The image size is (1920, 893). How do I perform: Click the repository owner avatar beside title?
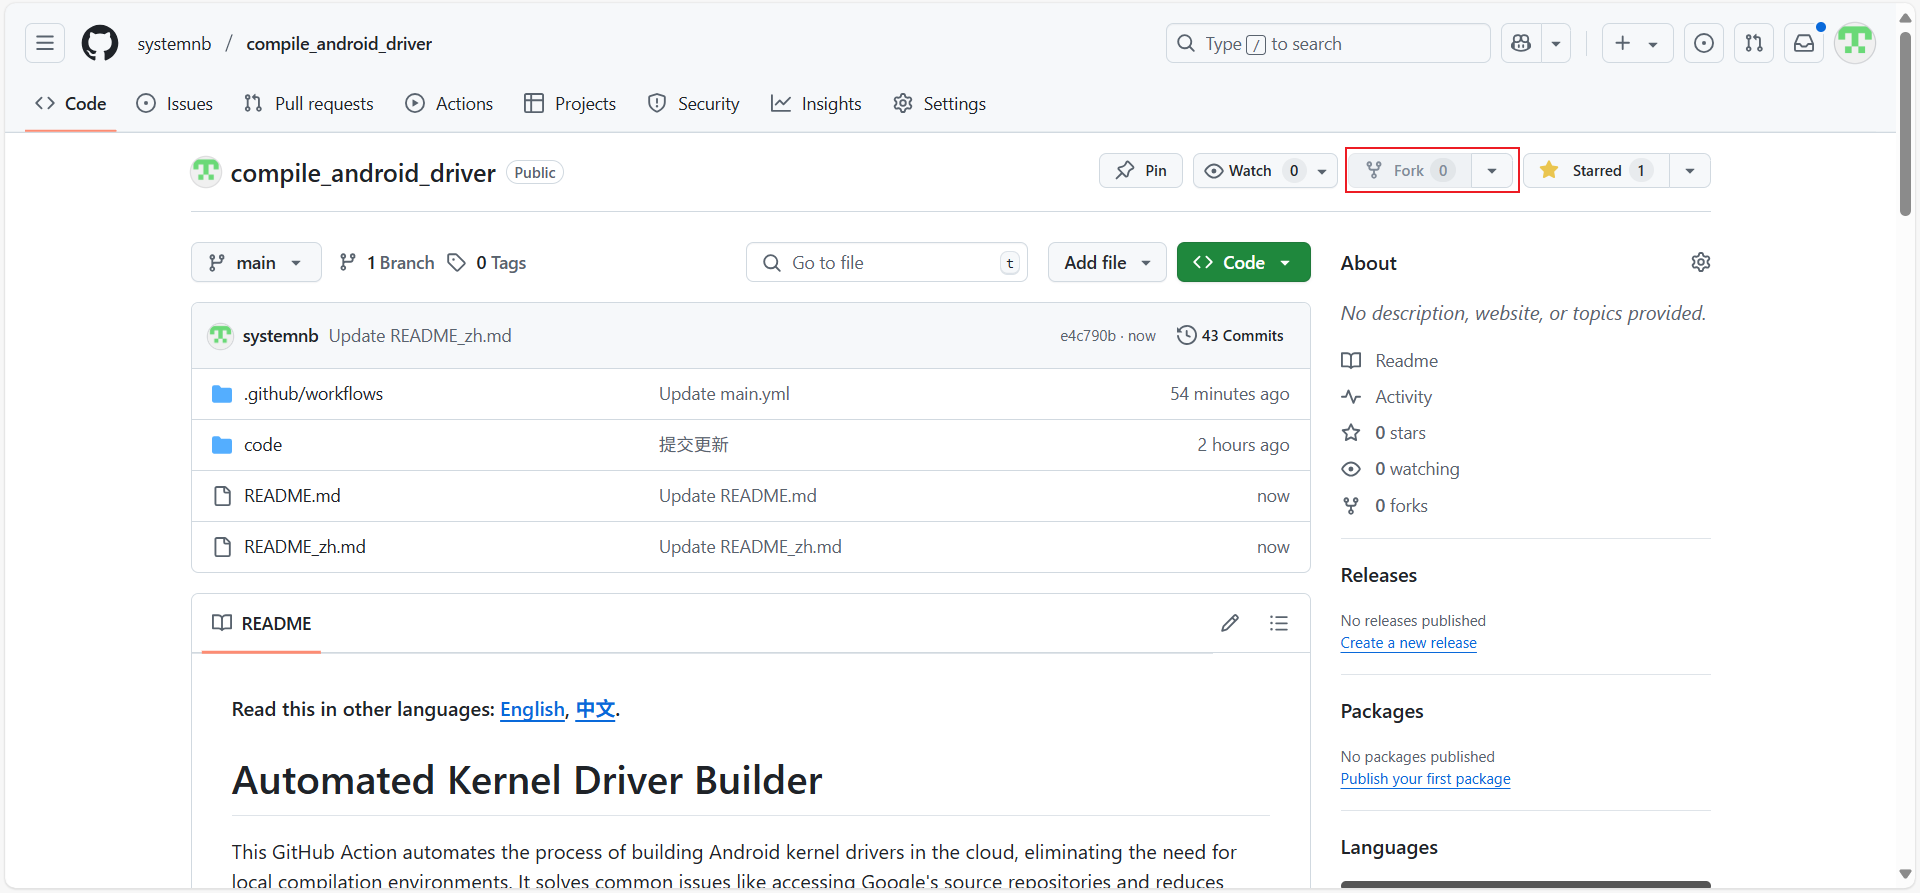pos(206,172)
